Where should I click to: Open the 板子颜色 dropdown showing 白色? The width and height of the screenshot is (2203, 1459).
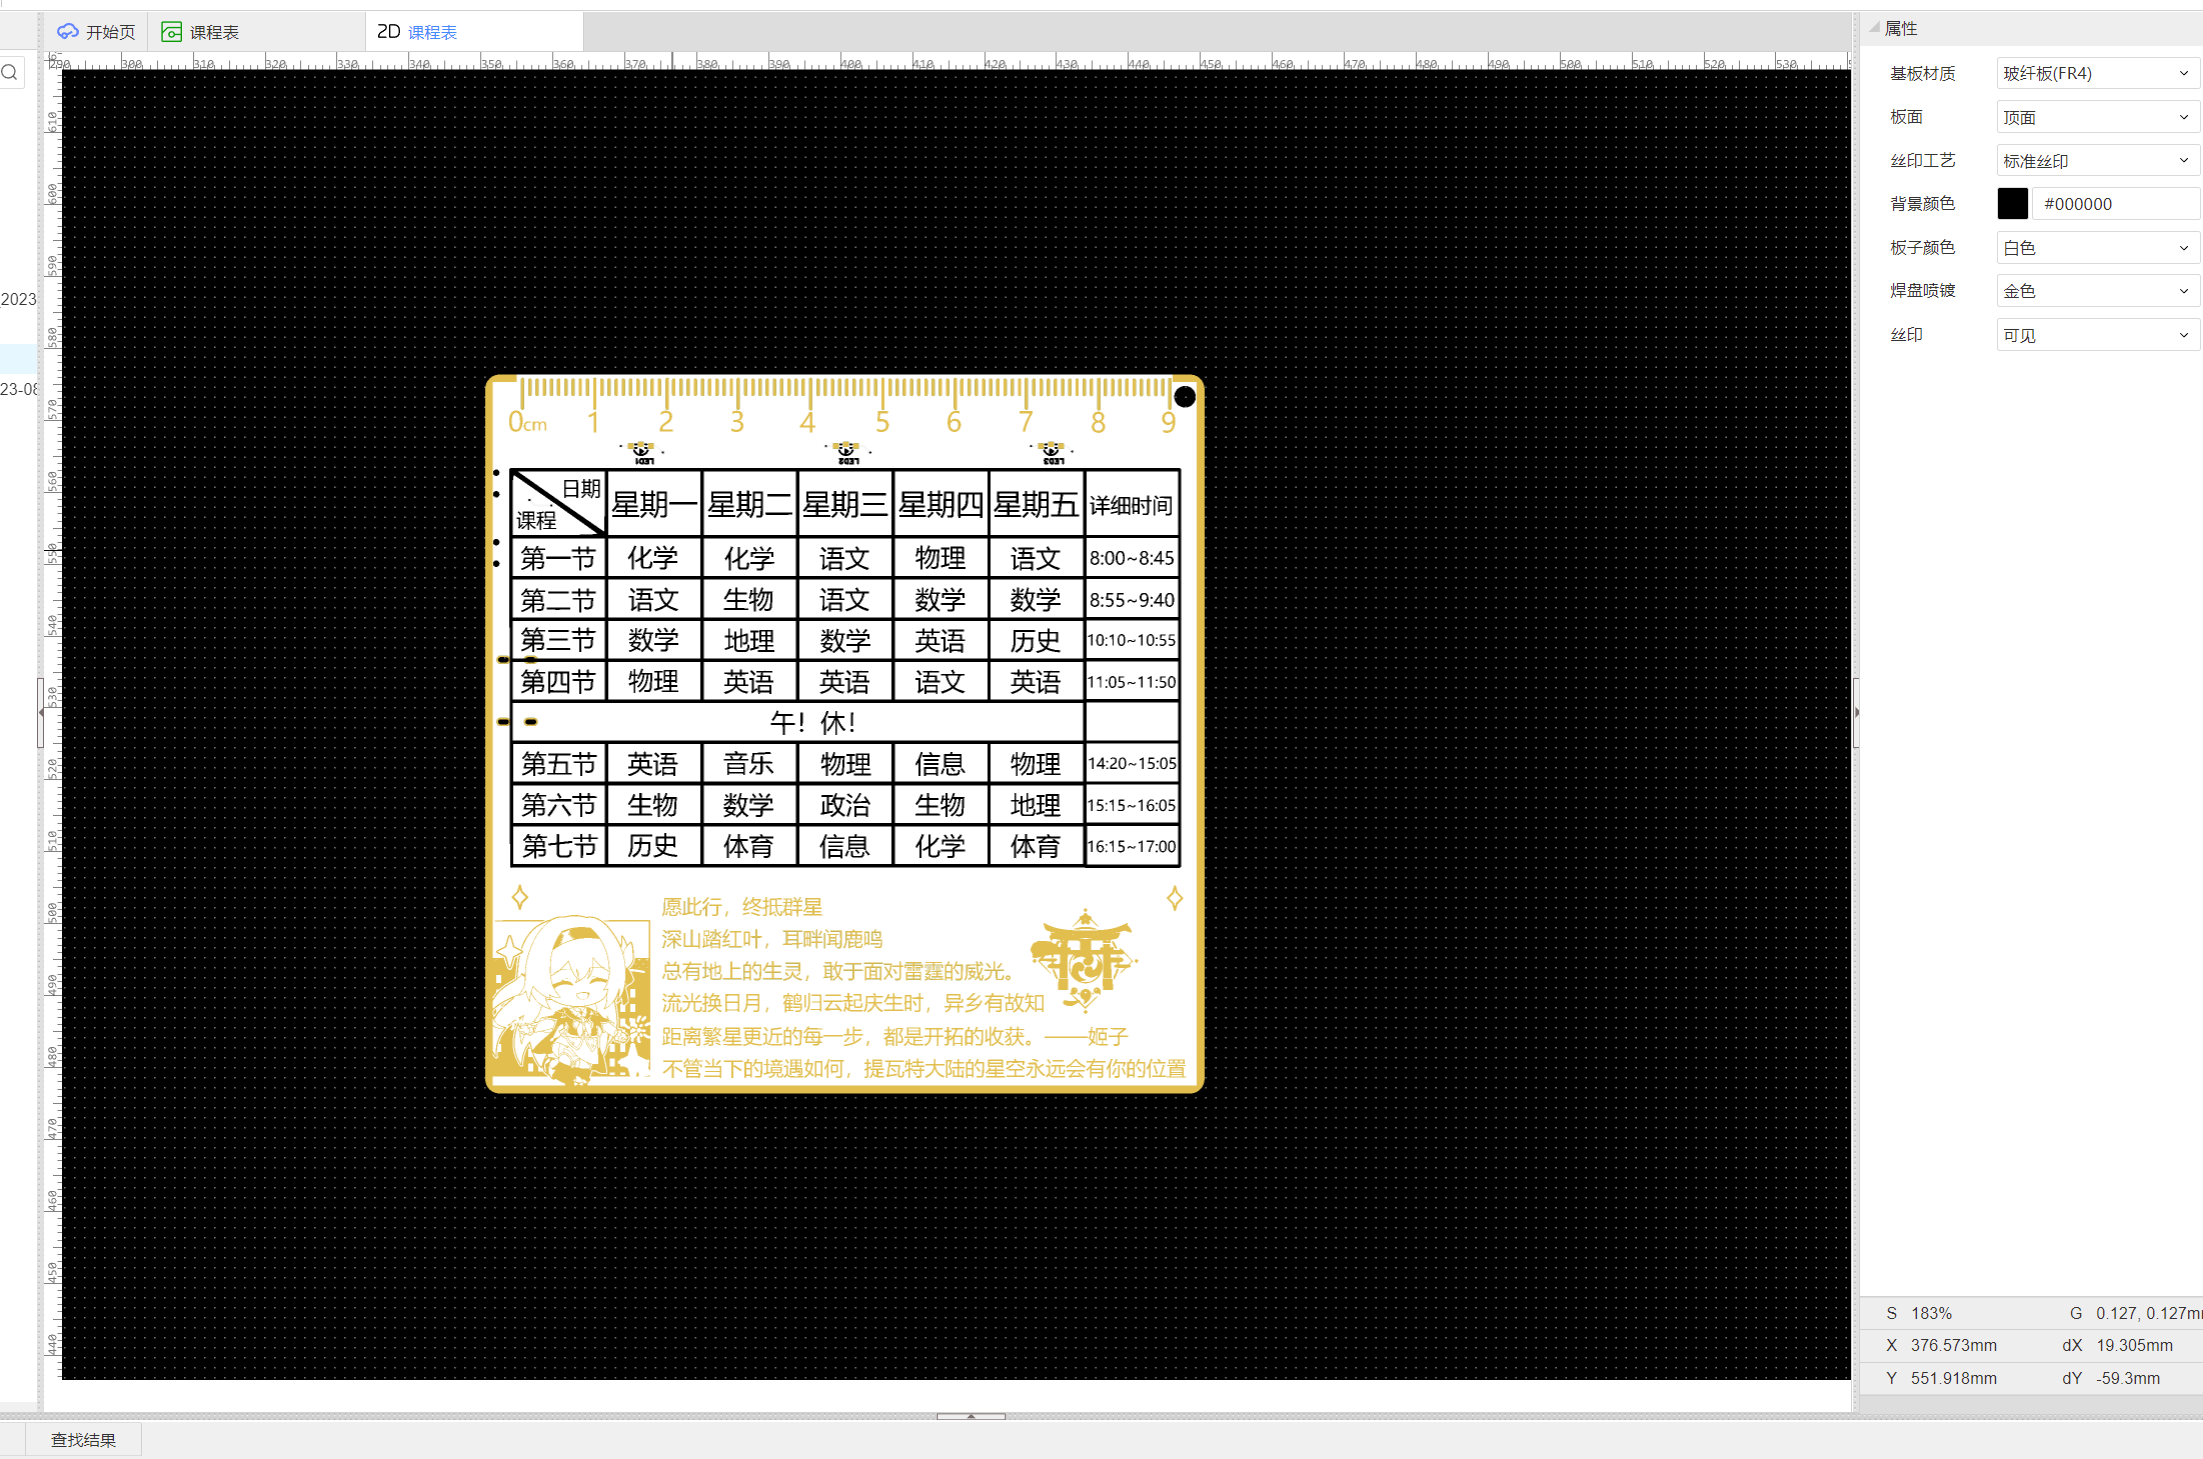point(2096,247)
